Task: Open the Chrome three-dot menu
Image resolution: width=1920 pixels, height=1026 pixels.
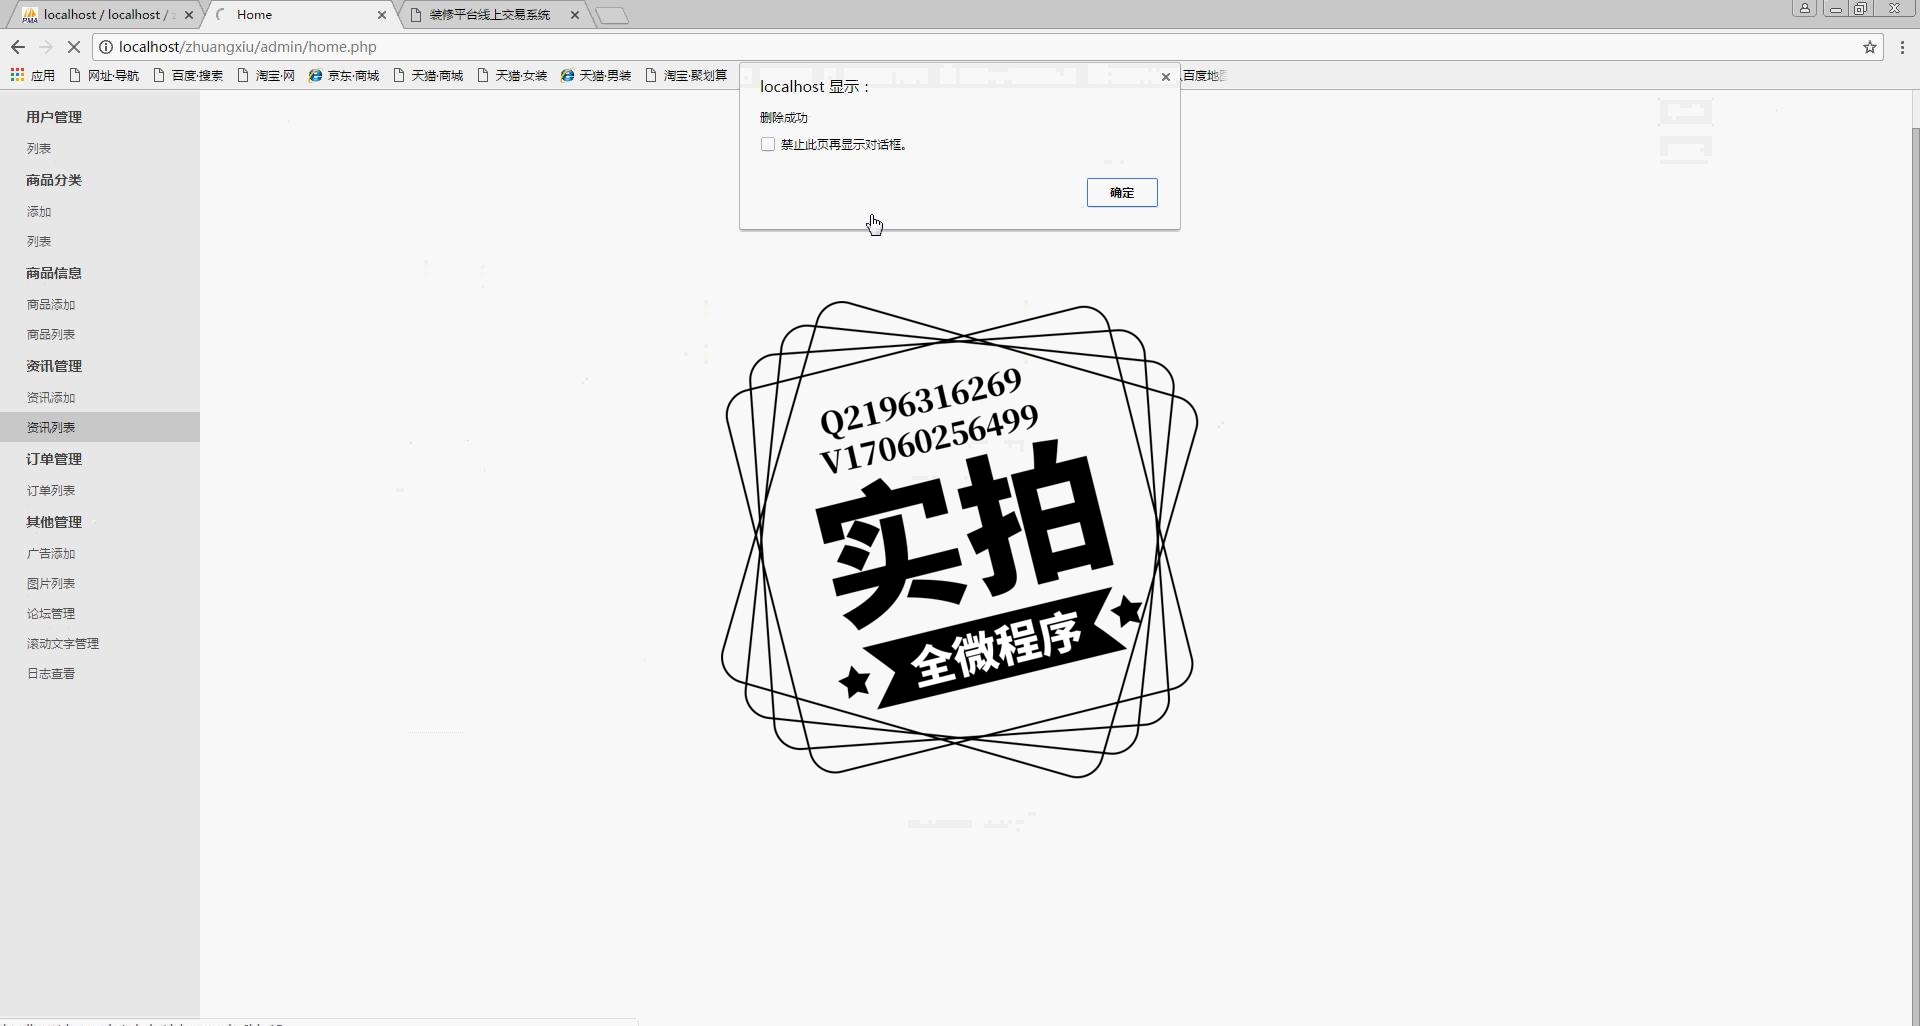Action: tap(1902, 47)
